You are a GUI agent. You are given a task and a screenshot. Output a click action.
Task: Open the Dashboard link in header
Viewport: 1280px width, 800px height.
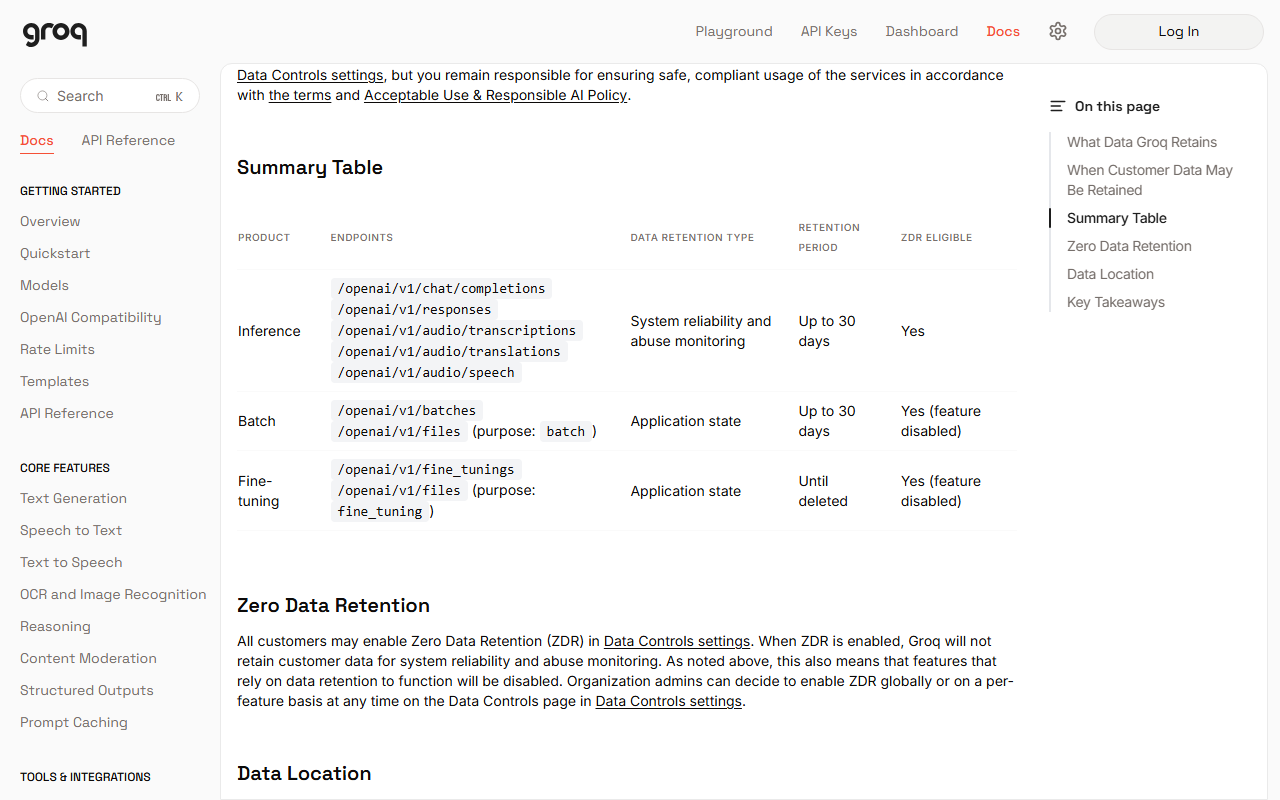point(922,31)
